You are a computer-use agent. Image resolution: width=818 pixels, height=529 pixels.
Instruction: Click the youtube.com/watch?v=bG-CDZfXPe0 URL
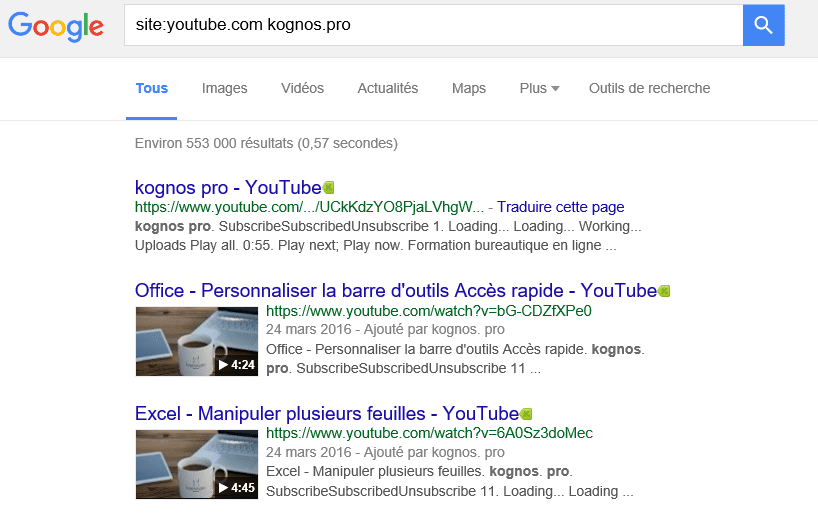tap(429, 311)
